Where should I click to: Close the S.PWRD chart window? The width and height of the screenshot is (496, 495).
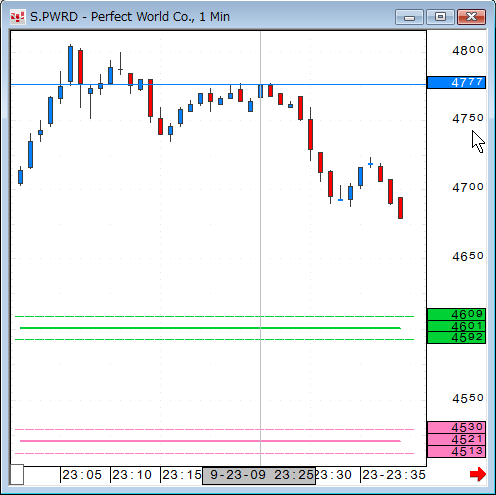(x=471, y=17)
